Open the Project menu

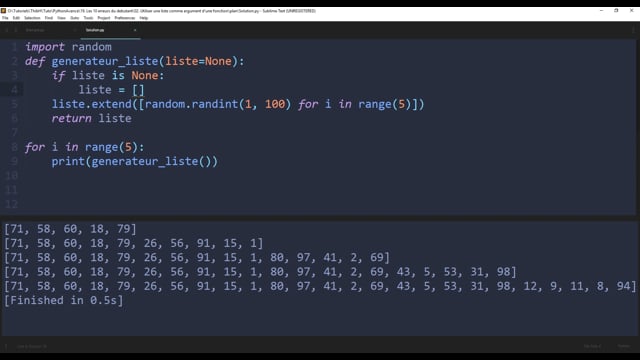pyautogui.click(x=104, y=18)
